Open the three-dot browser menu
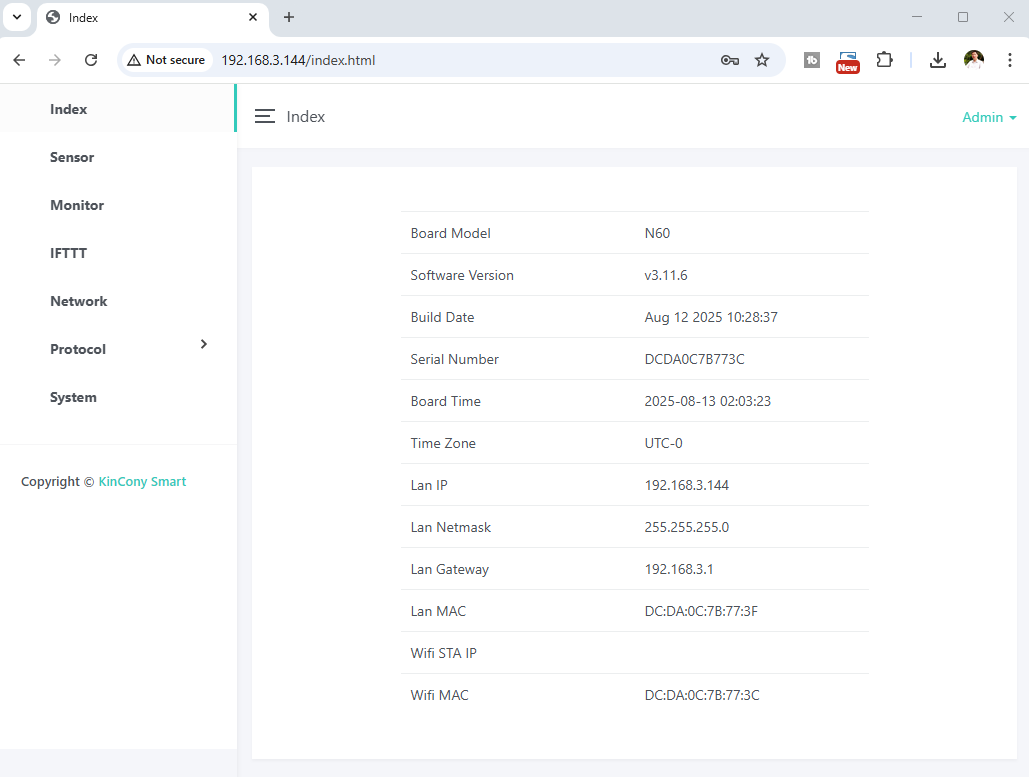Screen dimensions: 1029x777 click(1011, 60)
